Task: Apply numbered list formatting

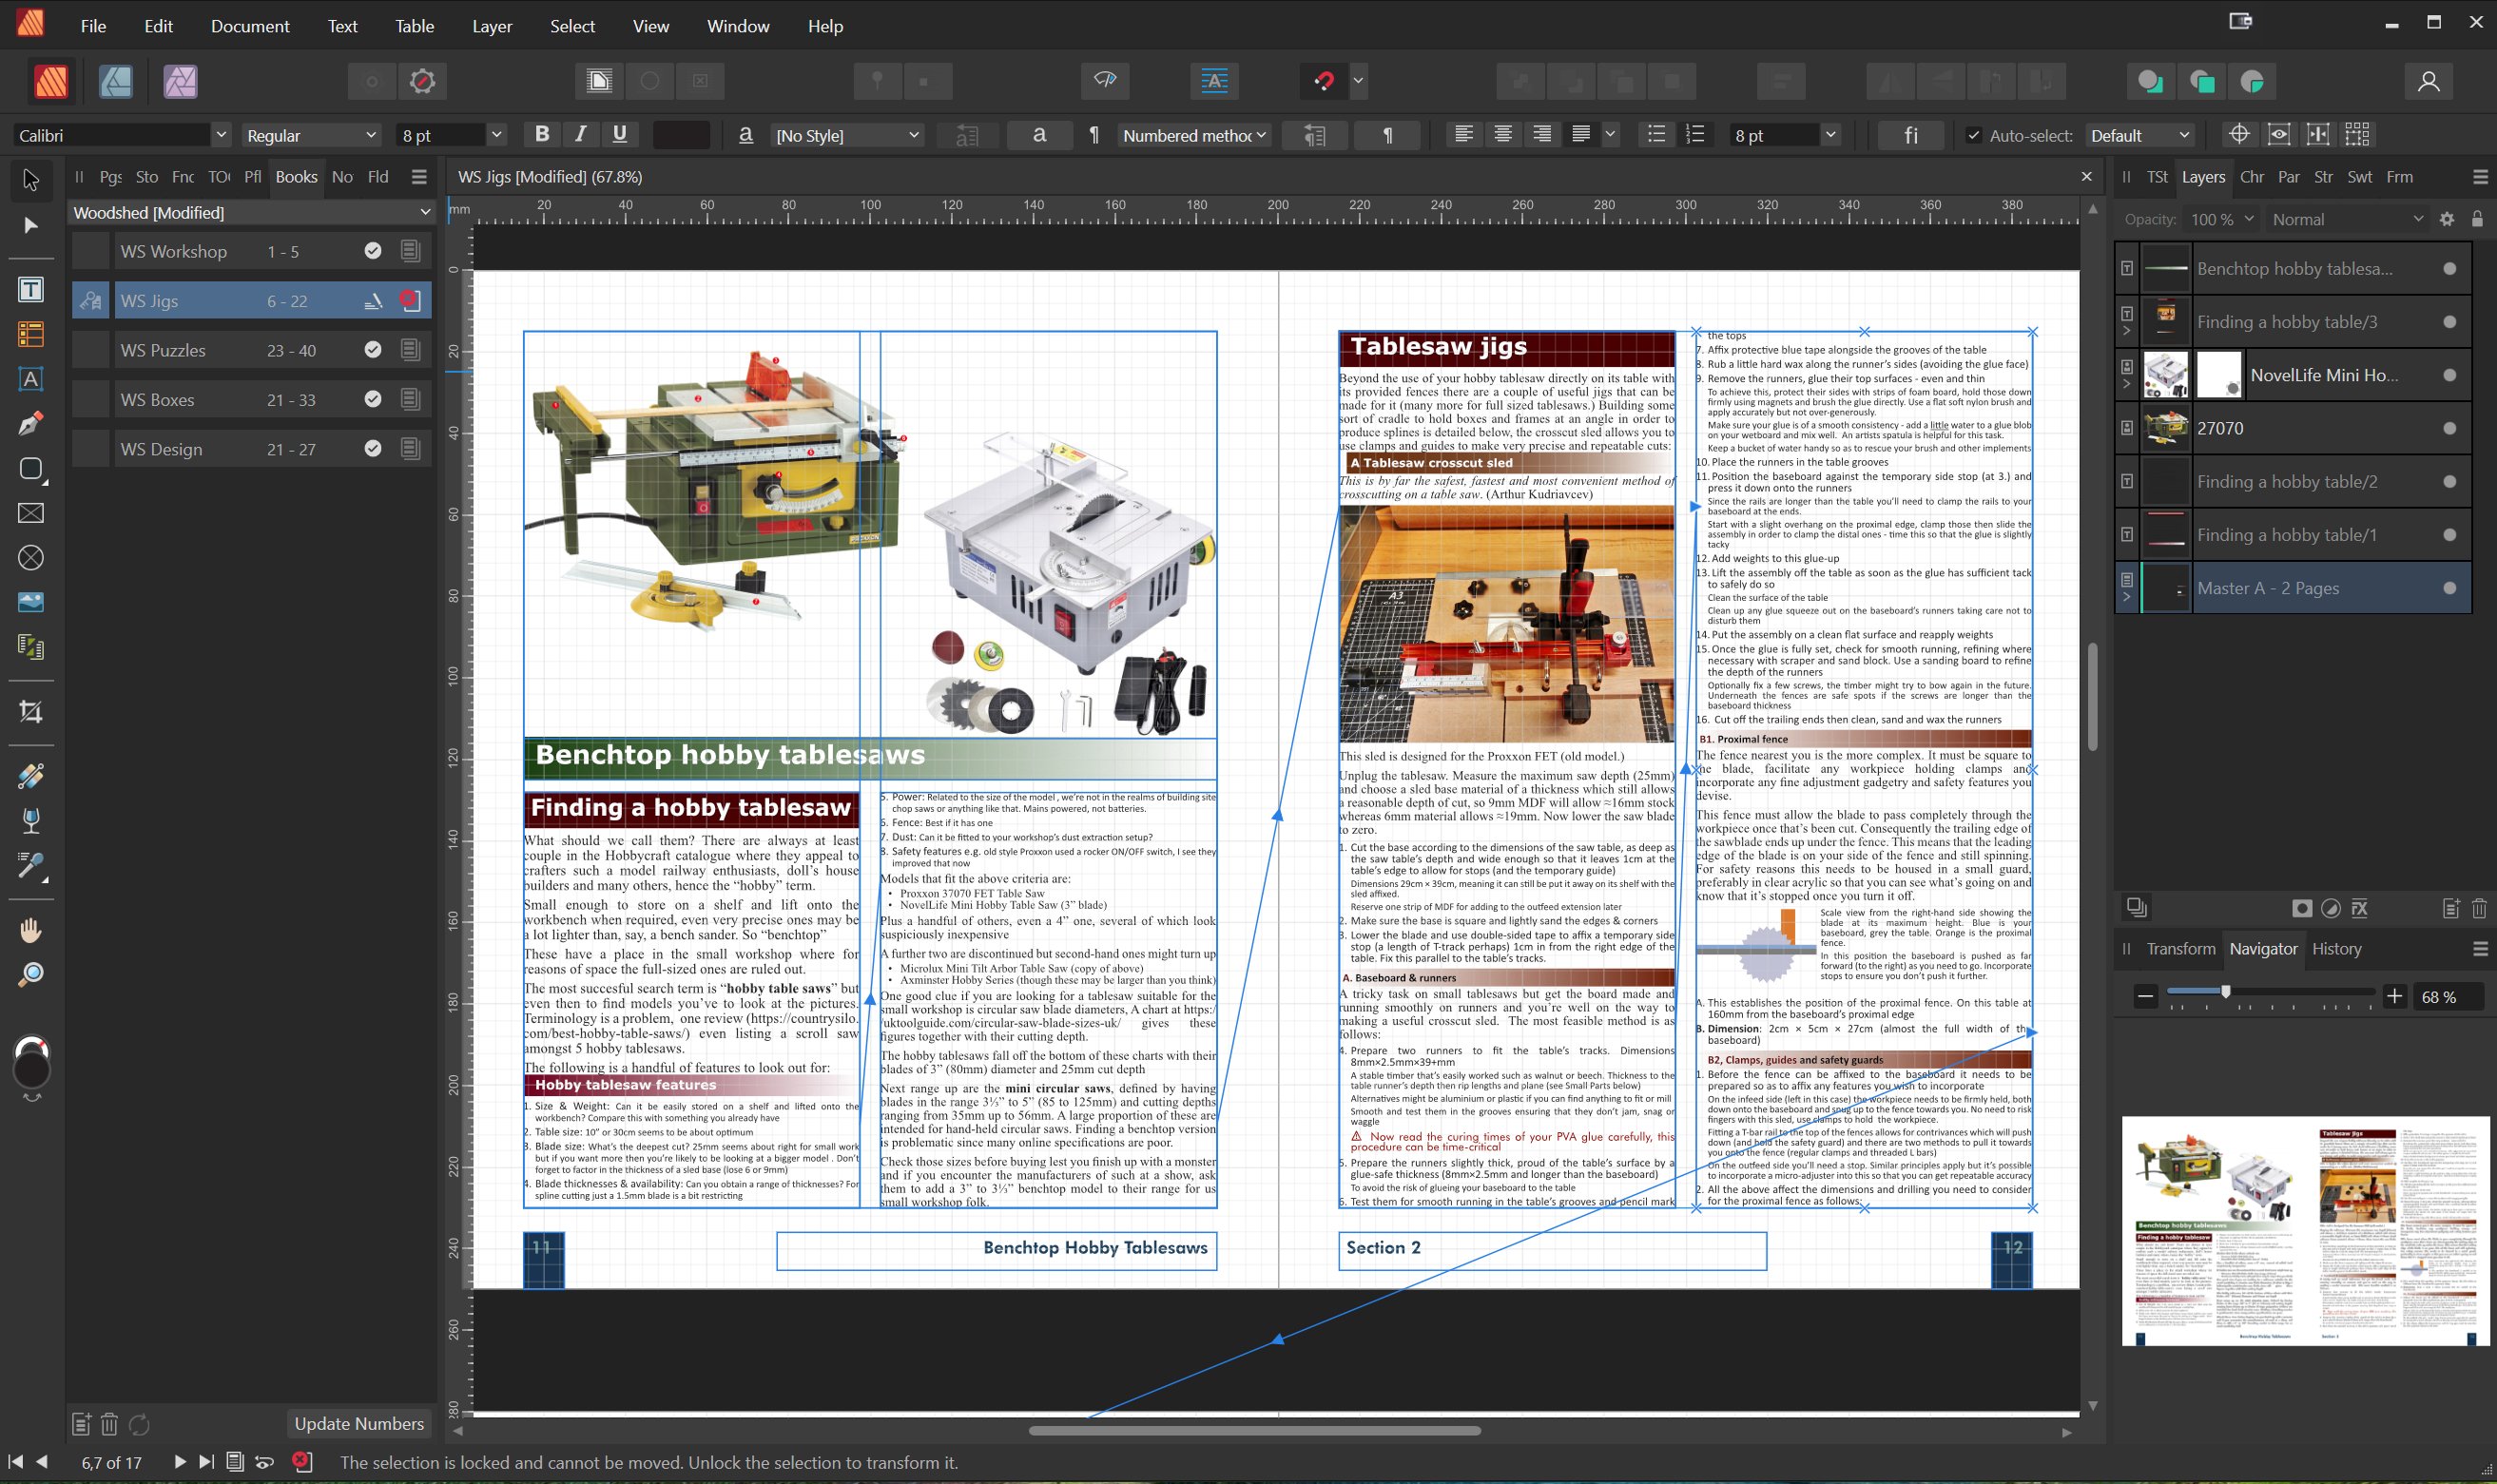Action: pos(1696,135)
